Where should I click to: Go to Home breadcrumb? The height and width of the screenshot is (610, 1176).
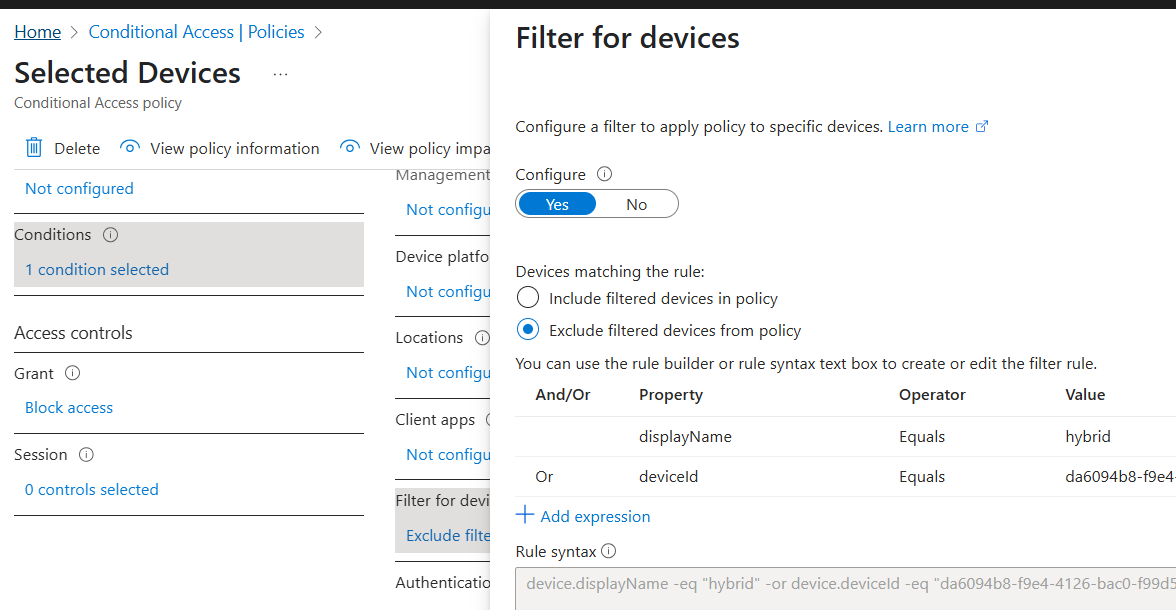coord(38,32)
